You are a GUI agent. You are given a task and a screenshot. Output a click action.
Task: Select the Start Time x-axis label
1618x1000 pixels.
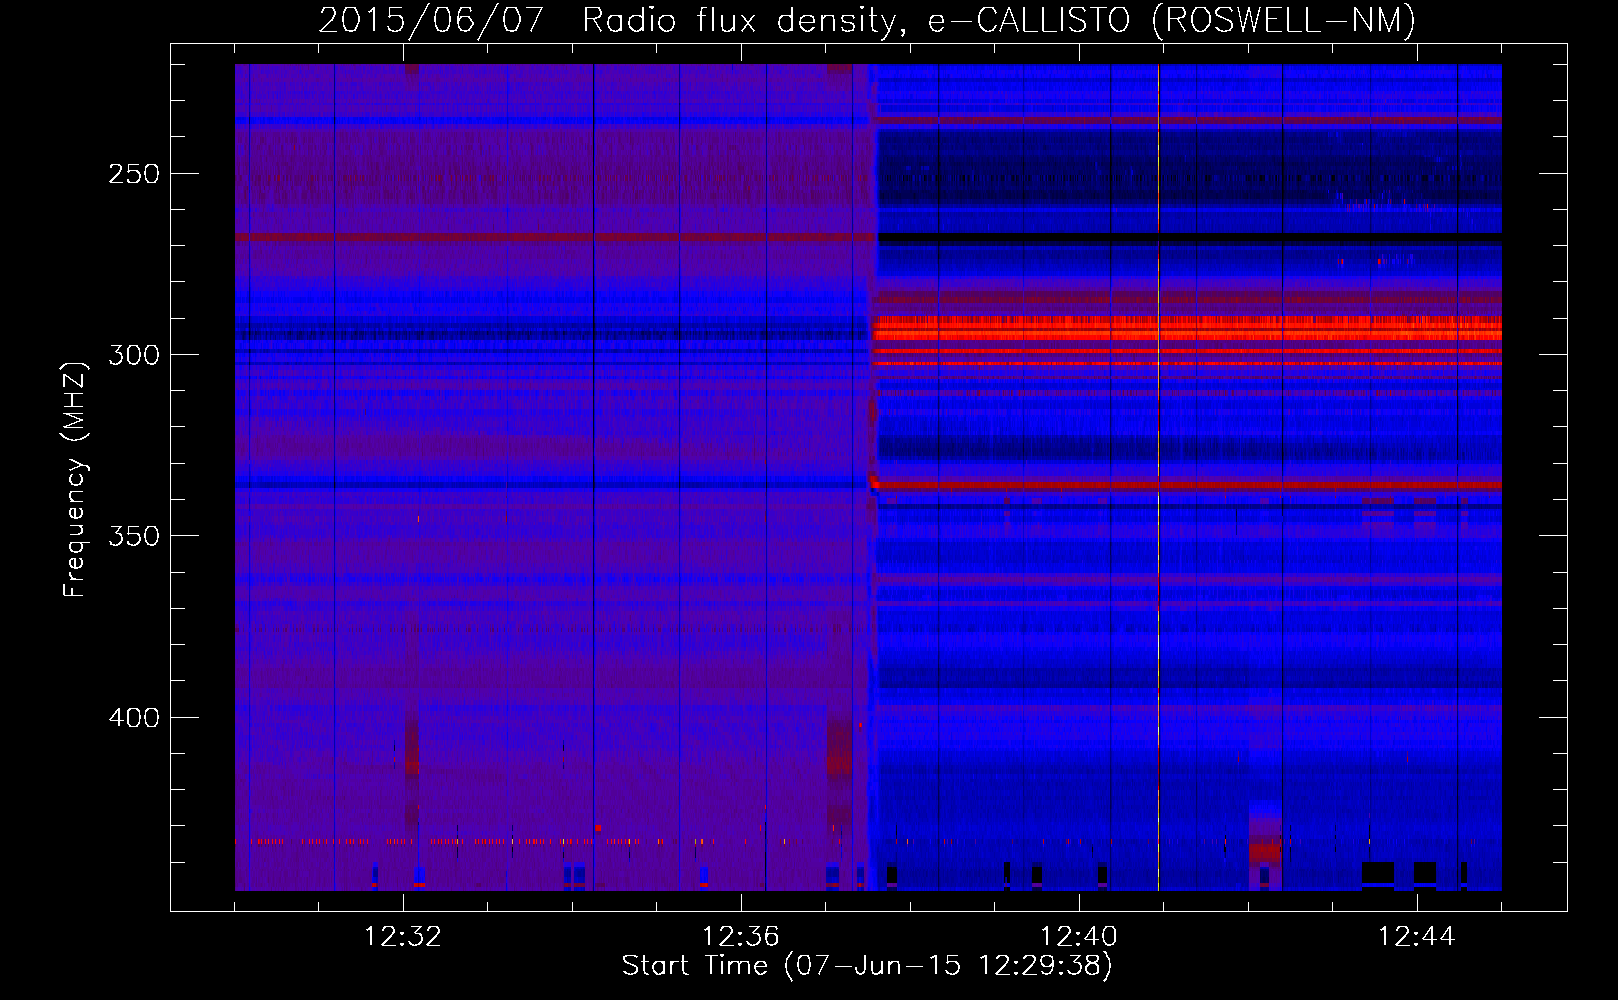pyautogui.click(x=866, y=966)
